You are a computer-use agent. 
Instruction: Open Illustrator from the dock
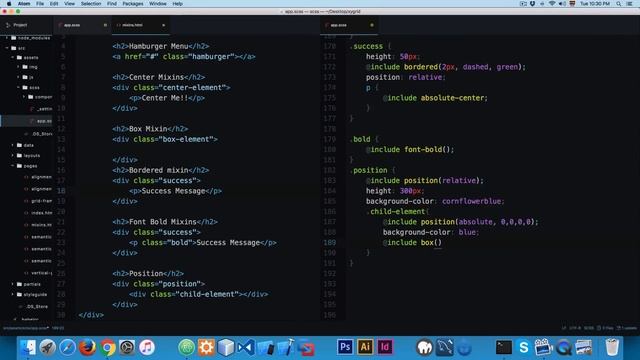365,347
